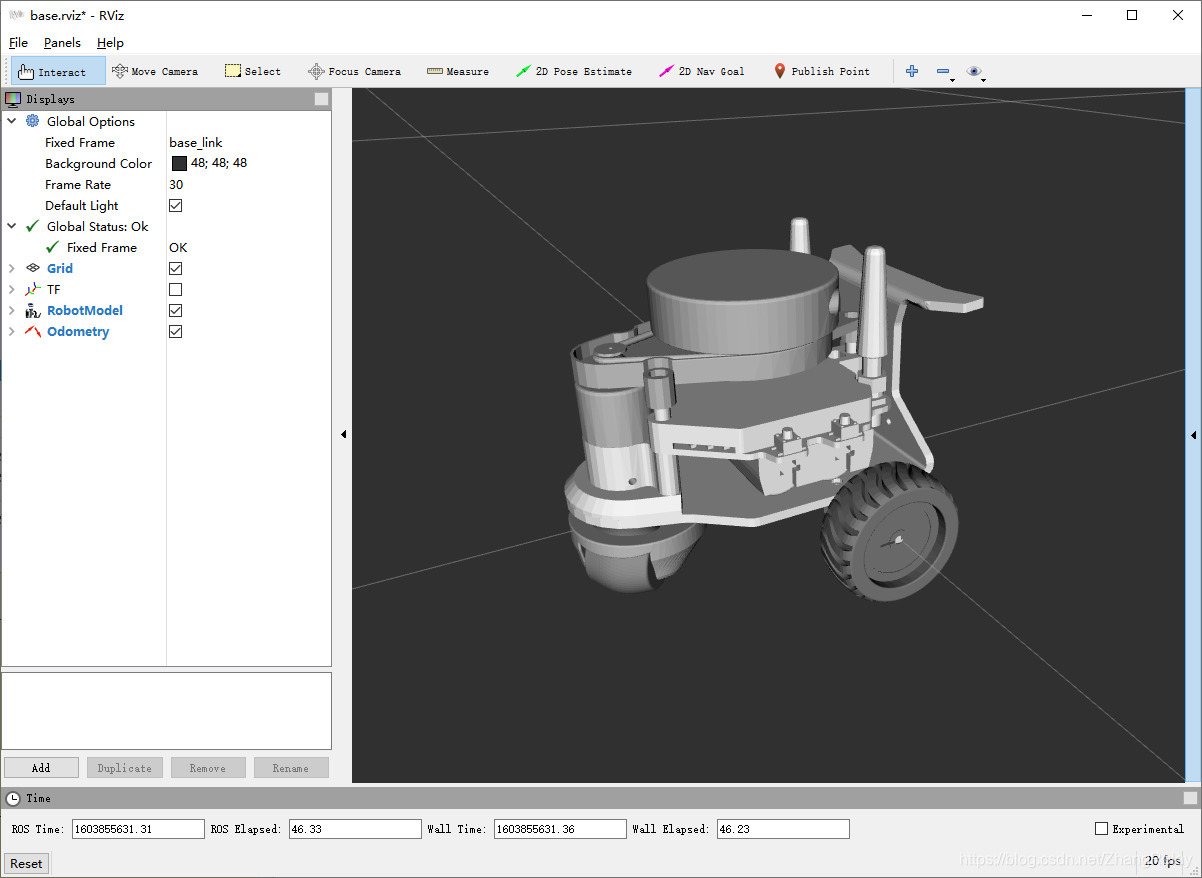
Task: Click the blue plus add-tool icon
Action: click(911, 72)
